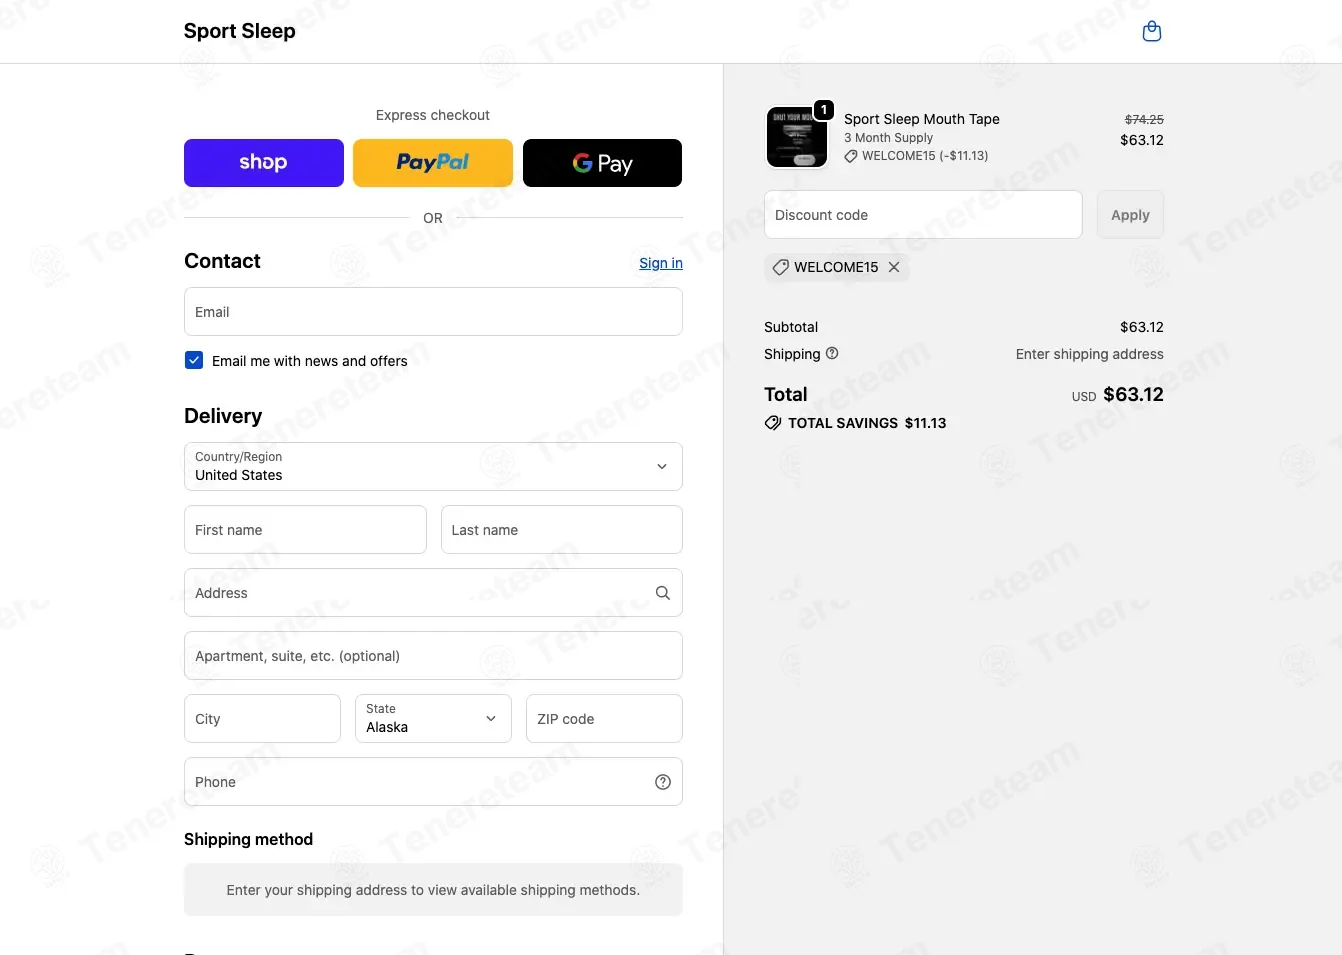Click the Enter shipping address text
1342x955 pixels.
coord(1090,354)
